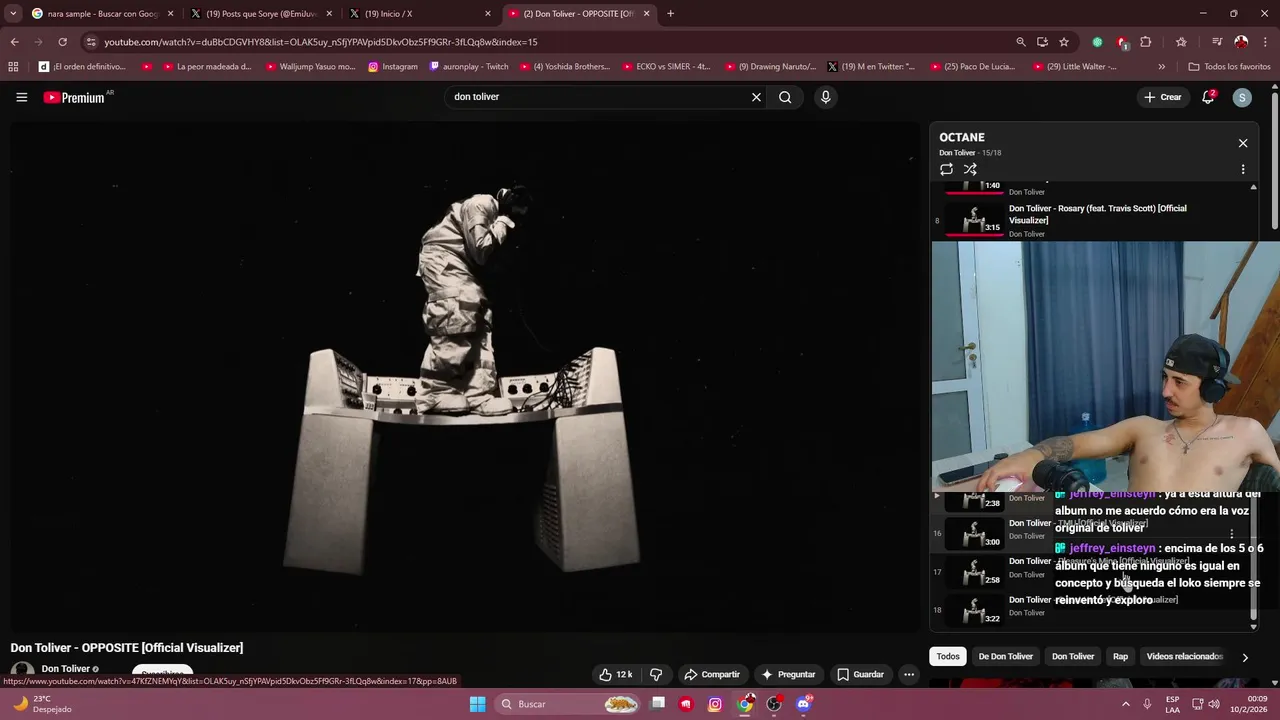
Task: Open 'ECKO vs SIMER' bookmark
Action: click(x=666, y=67)
